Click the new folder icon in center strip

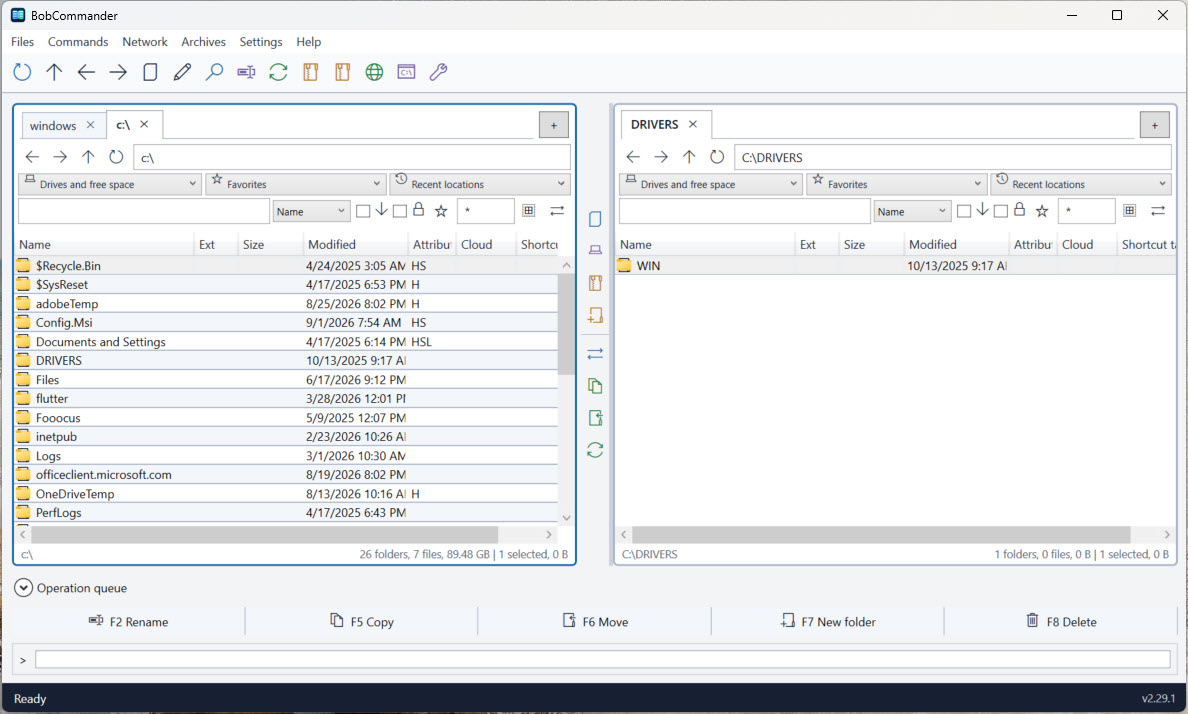click(x=596, y=315)
